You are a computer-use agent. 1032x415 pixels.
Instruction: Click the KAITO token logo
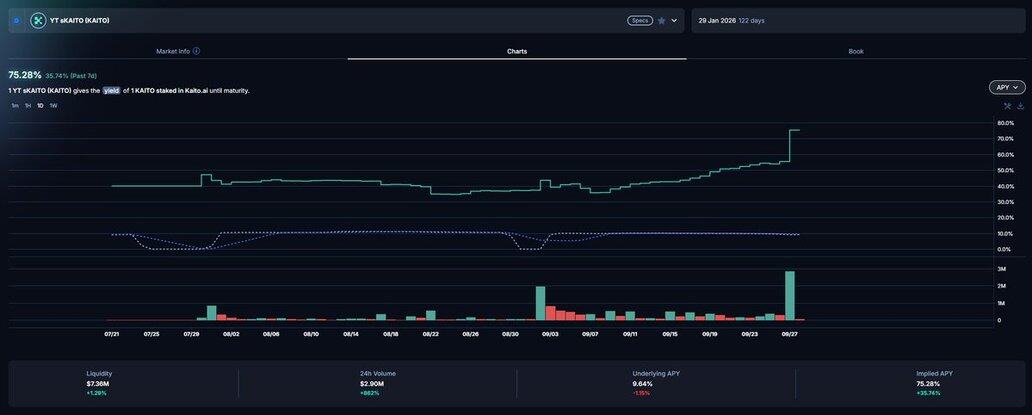[38, 20]
